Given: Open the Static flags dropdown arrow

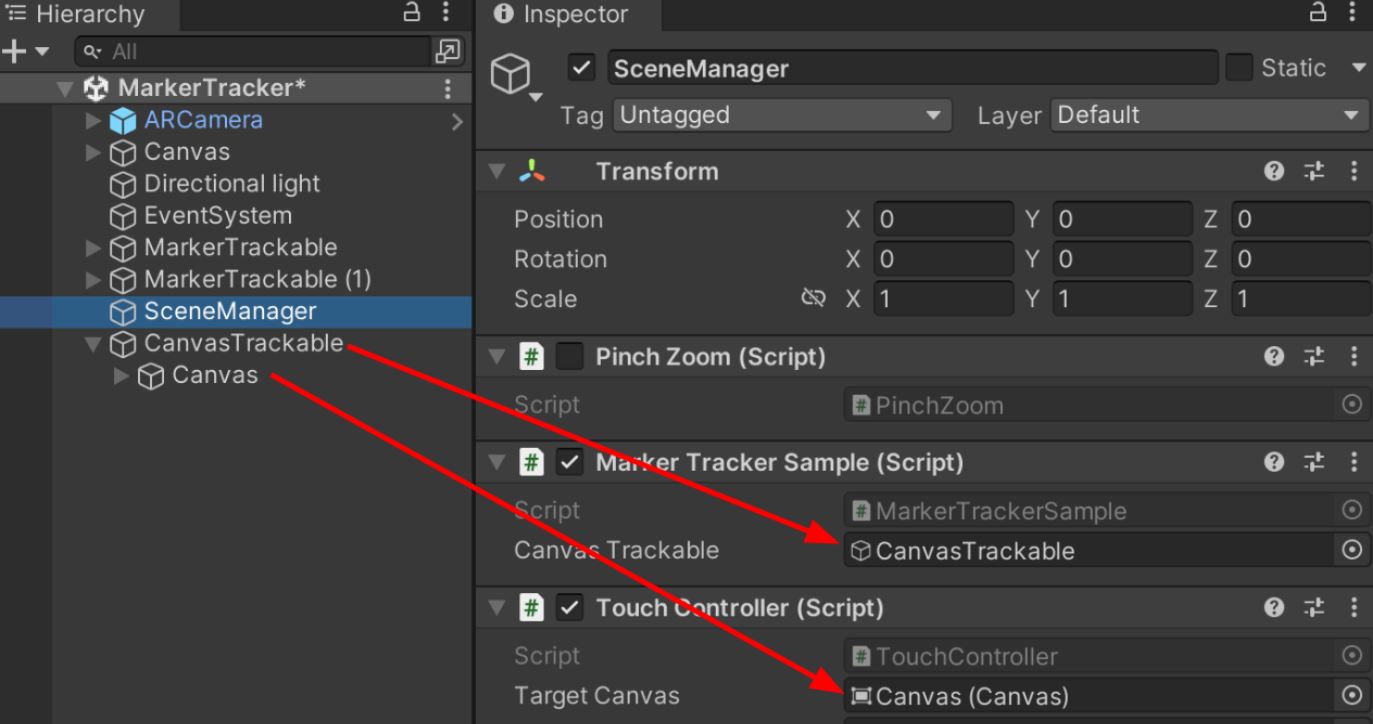Looking at the screenshot, I should pyautogui.click(x=1358, y=68).
